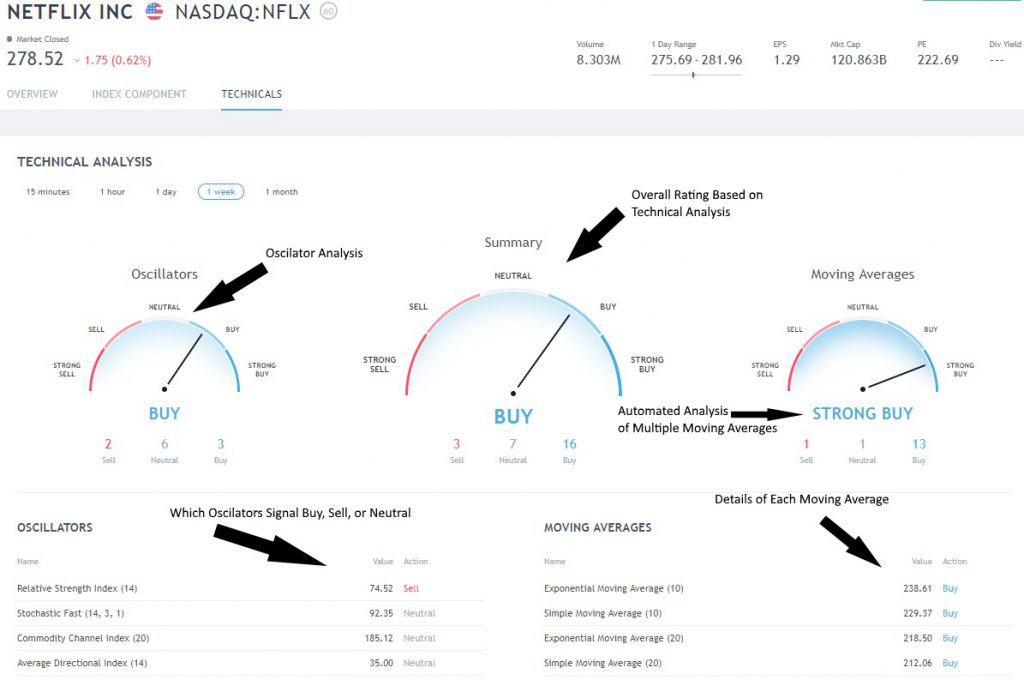
Task: Select the 1 day timeframe
Action: click(166, 192)
